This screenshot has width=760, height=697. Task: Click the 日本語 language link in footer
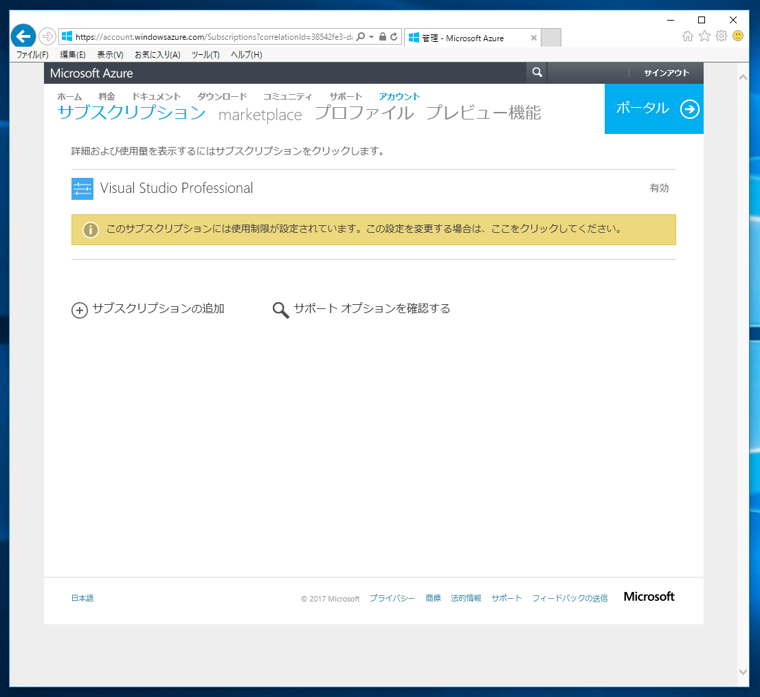coord(82,598)
